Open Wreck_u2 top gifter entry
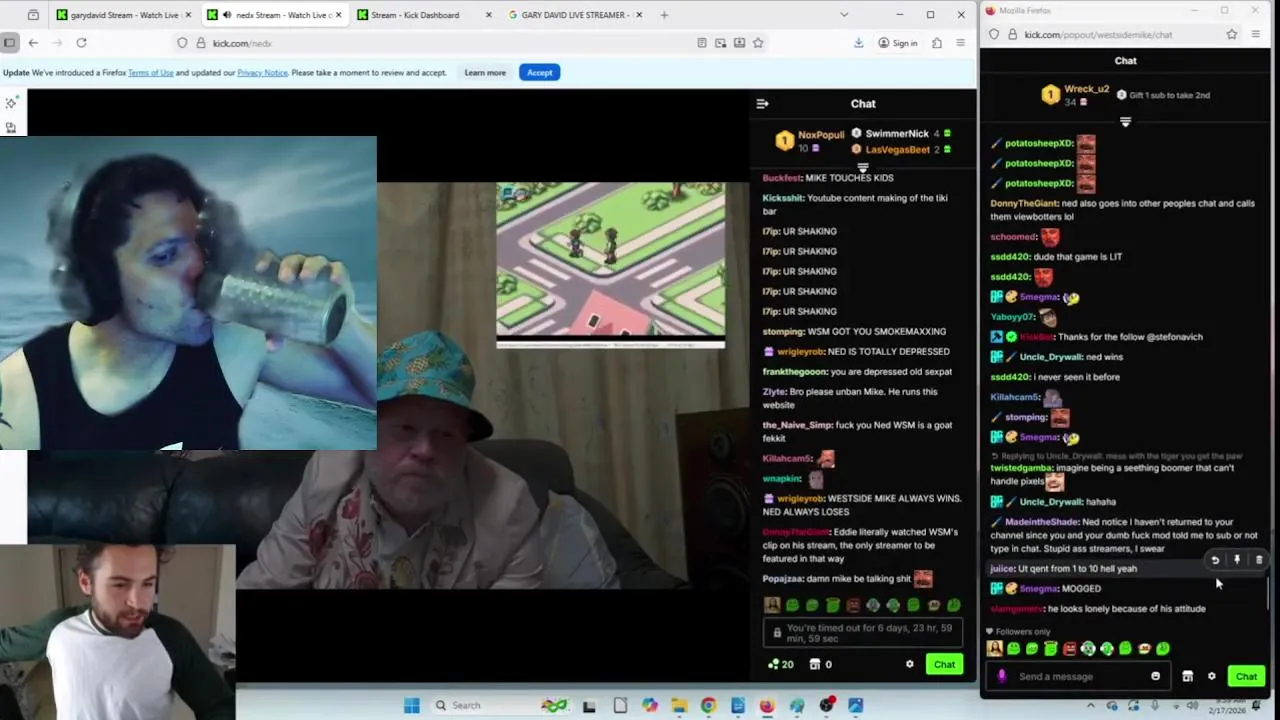 (x=1075, y=95)
